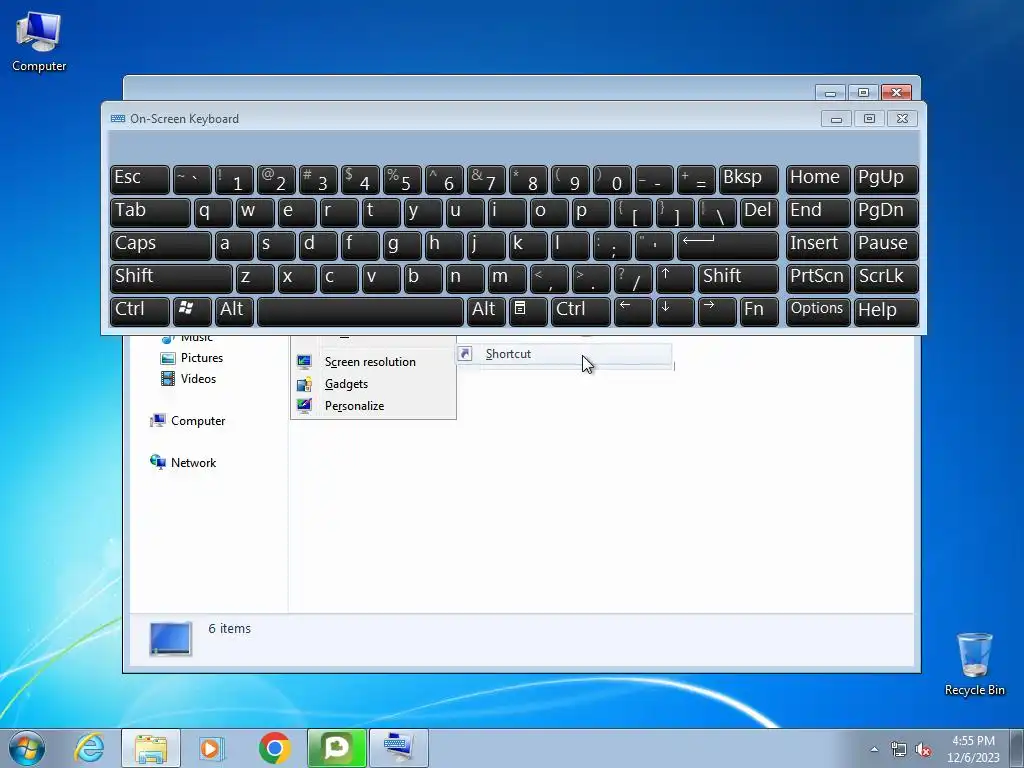Open the green chat app taskbar icon
This screenshot has width=1024, height=768.
[x=337, y=748]
